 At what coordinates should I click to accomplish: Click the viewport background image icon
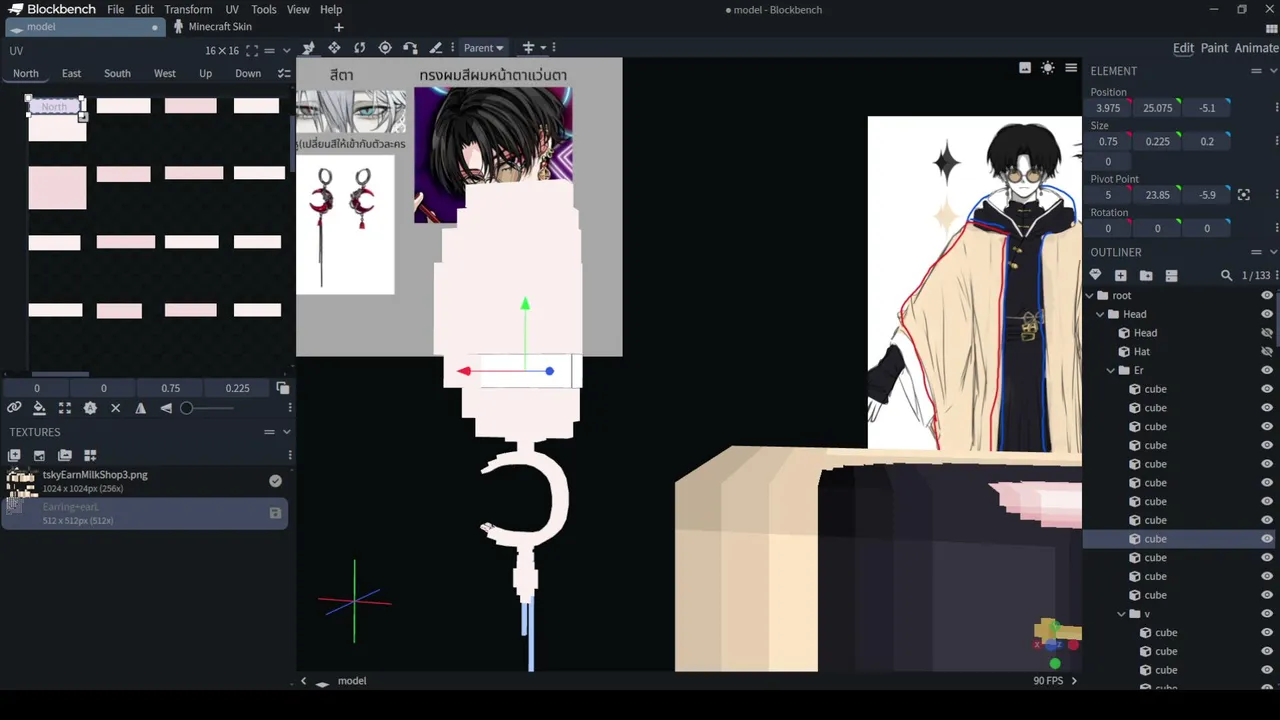point(1025,68)
